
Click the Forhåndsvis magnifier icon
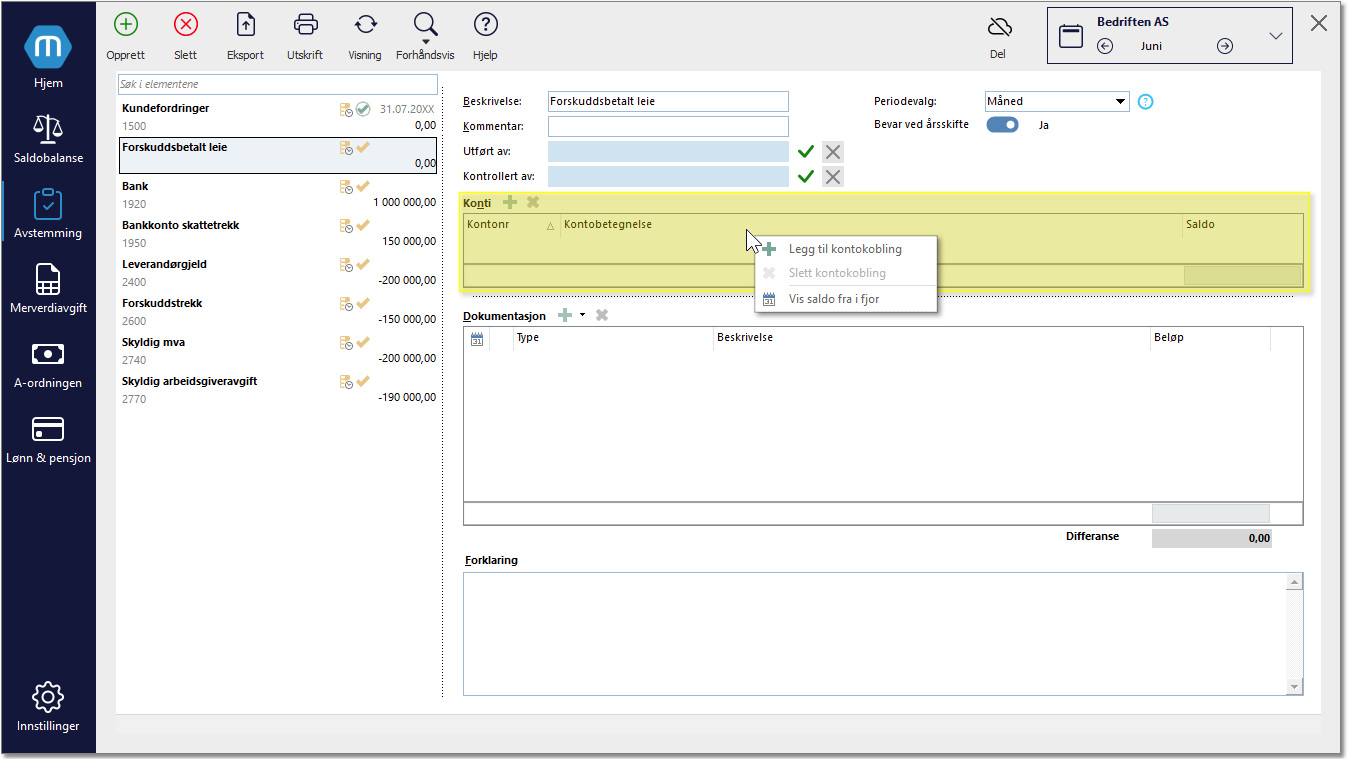click(x=425, y=24)
